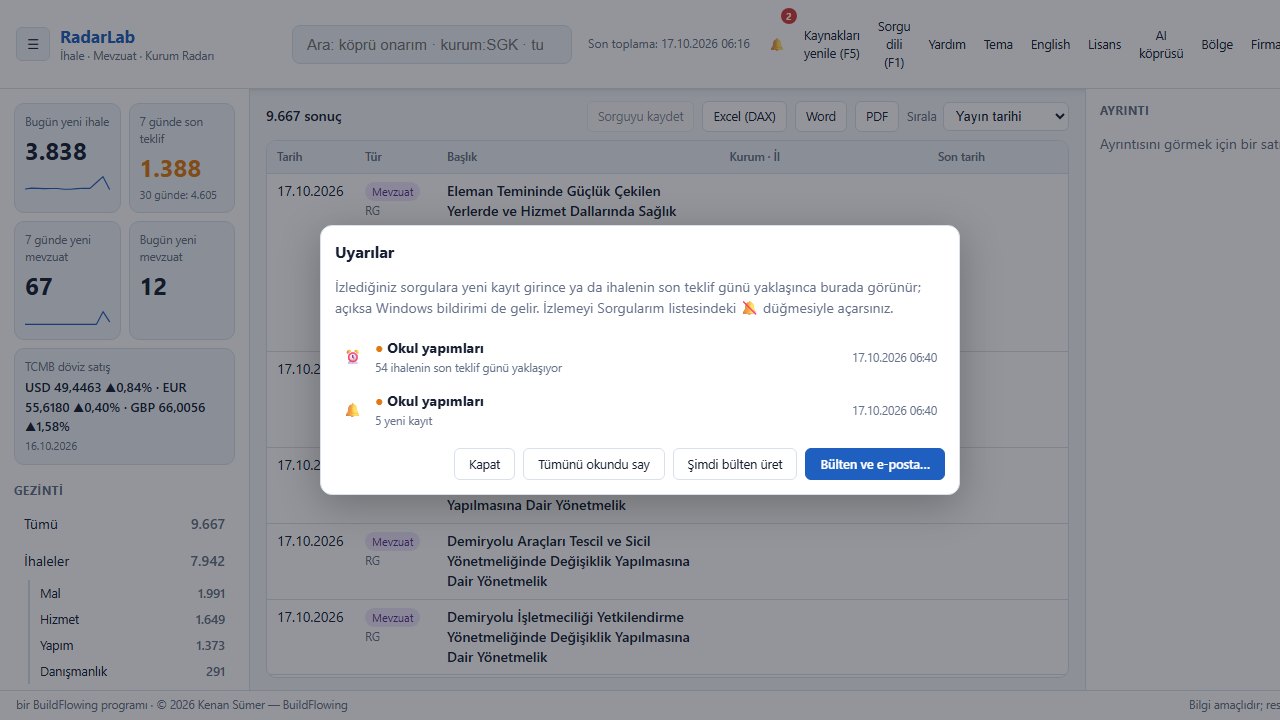Viewport: 1280px width, 720px height.
Task: Click the alarm clock icon for Okul yapımları
Action: pos(352,357)
